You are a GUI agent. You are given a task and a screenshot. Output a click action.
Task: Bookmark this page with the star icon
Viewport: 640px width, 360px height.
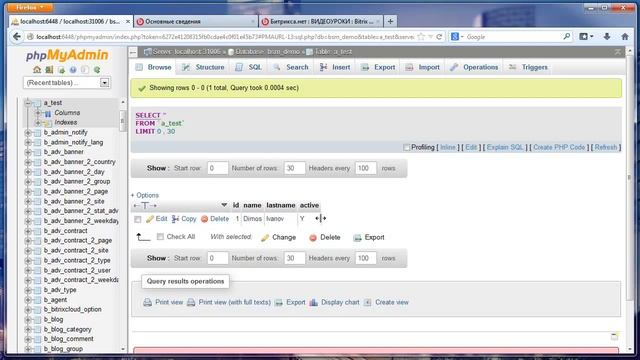tap(421, 37)
